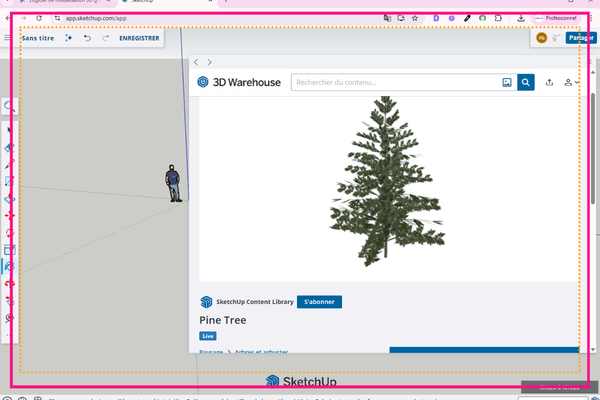This screenshot has height=400, width=600.
Task: Click the ENREGISTRER button
Action: coord(139,38)
